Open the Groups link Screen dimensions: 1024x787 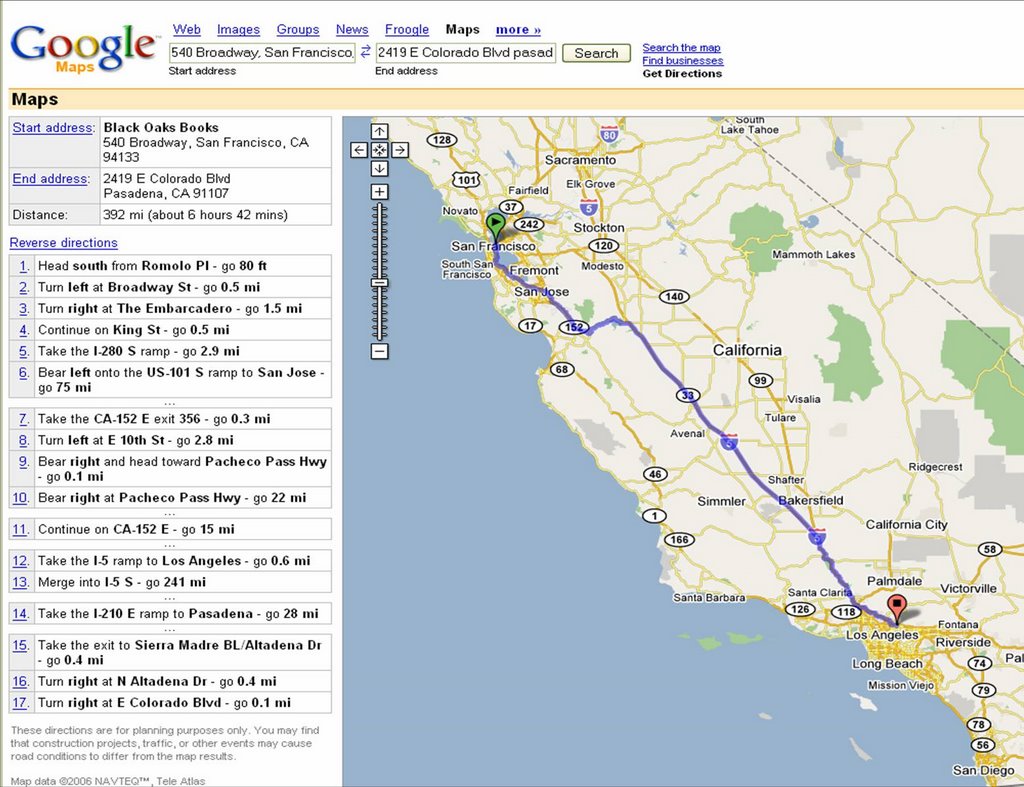[x=298, y=29]
